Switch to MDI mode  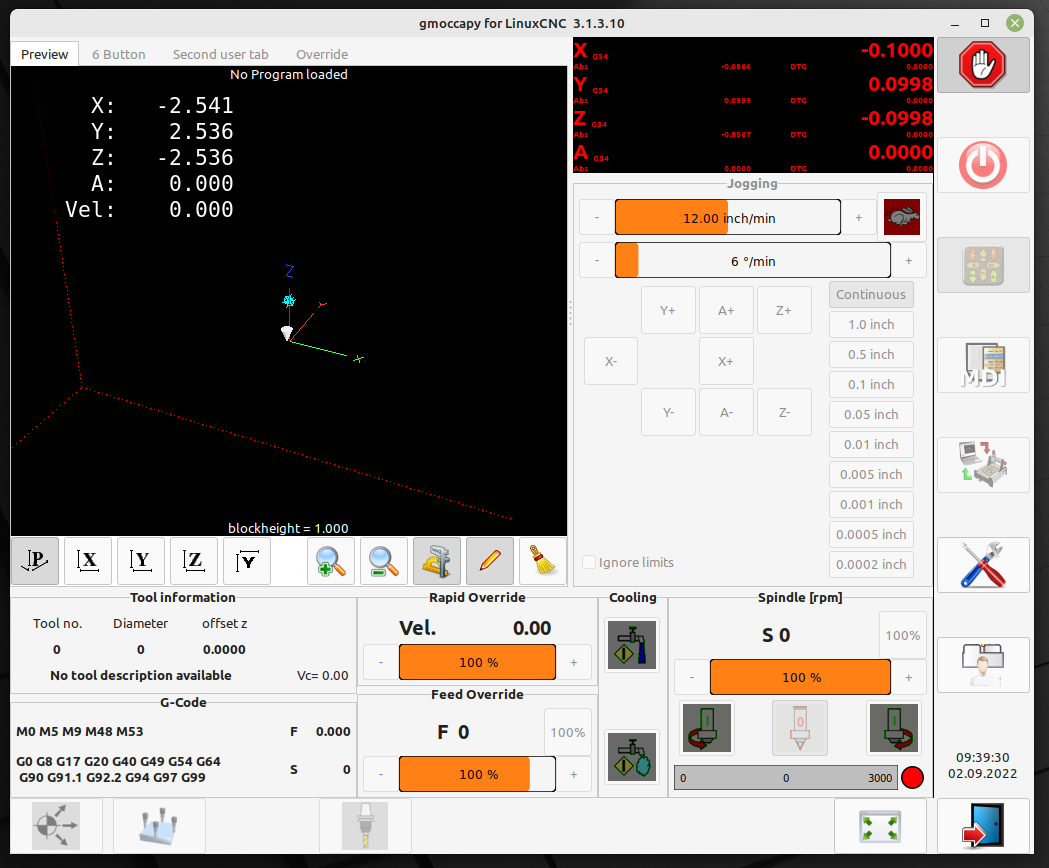click(x=982, y=365)
